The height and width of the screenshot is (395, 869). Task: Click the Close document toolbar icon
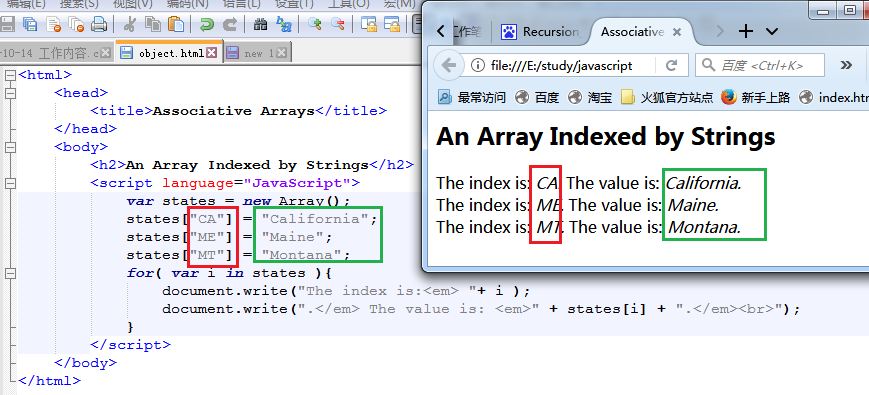[x=54, y=24]
